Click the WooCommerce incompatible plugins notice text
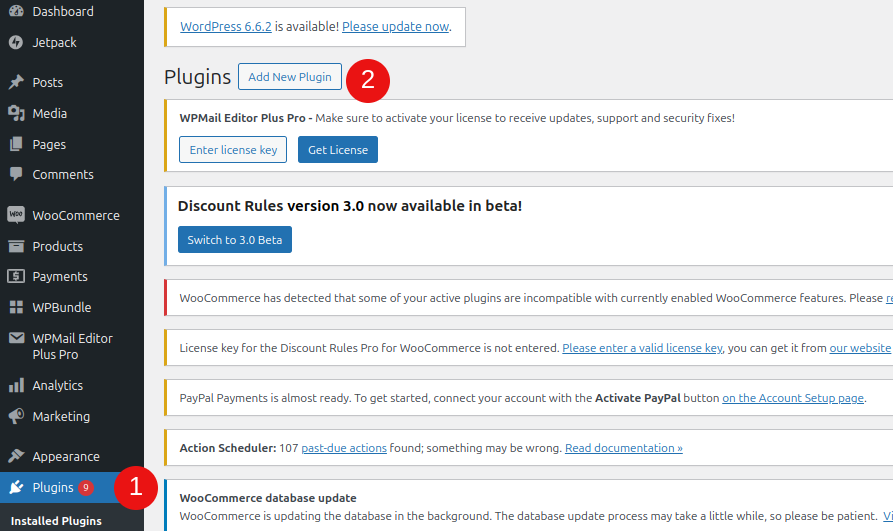This screenshot has height=531, width=893. pyautogui.click(x=536, y=298)
